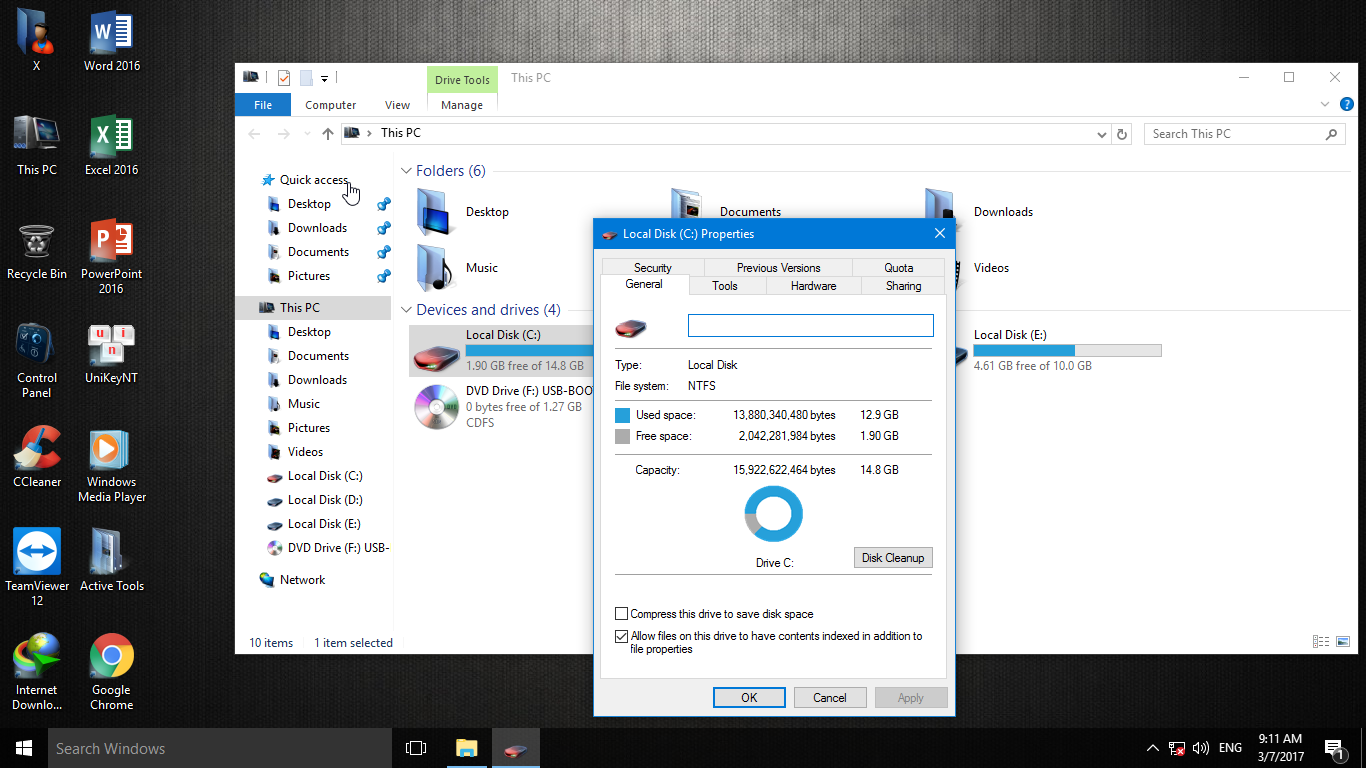Image resolution: width=1366 pixels, height=768 pixels.
Task: Select the DVD Drive (F:) tile in Devices
Action: click(502, 406)
